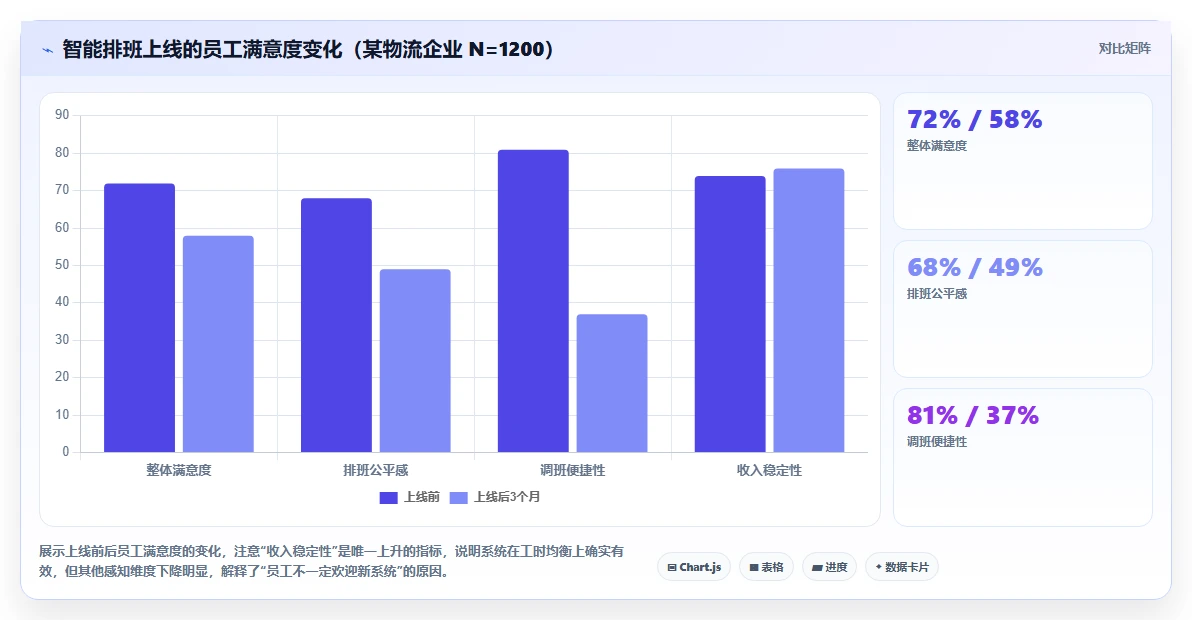Click the 上线前 bar for 排班公平感
Viewport: 1192px width, 620px height.
click(336, 325)
